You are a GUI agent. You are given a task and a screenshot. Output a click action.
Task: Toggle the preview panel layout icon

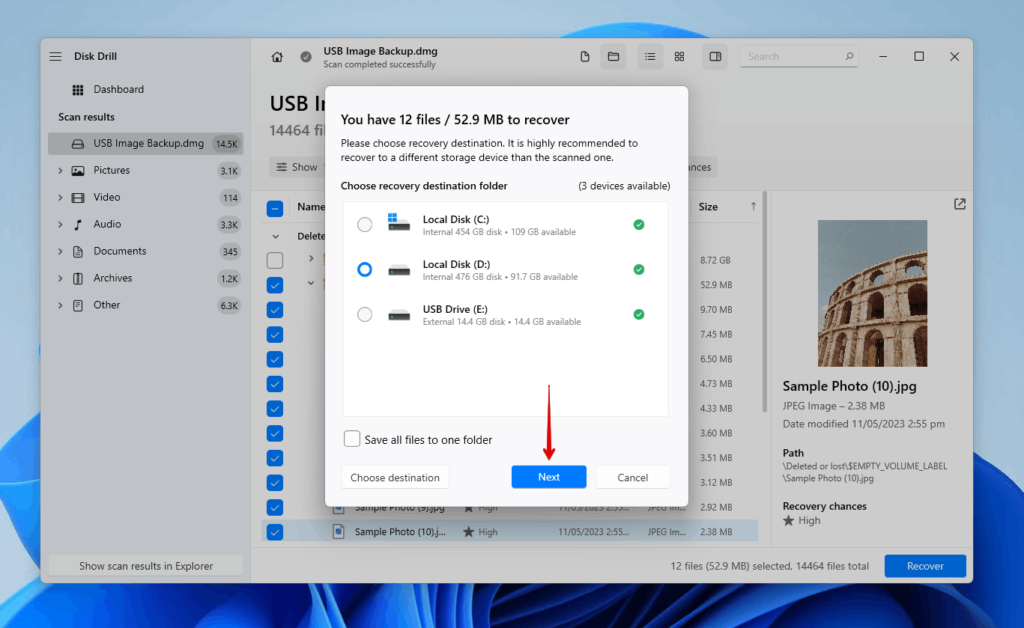pos(715,56)
